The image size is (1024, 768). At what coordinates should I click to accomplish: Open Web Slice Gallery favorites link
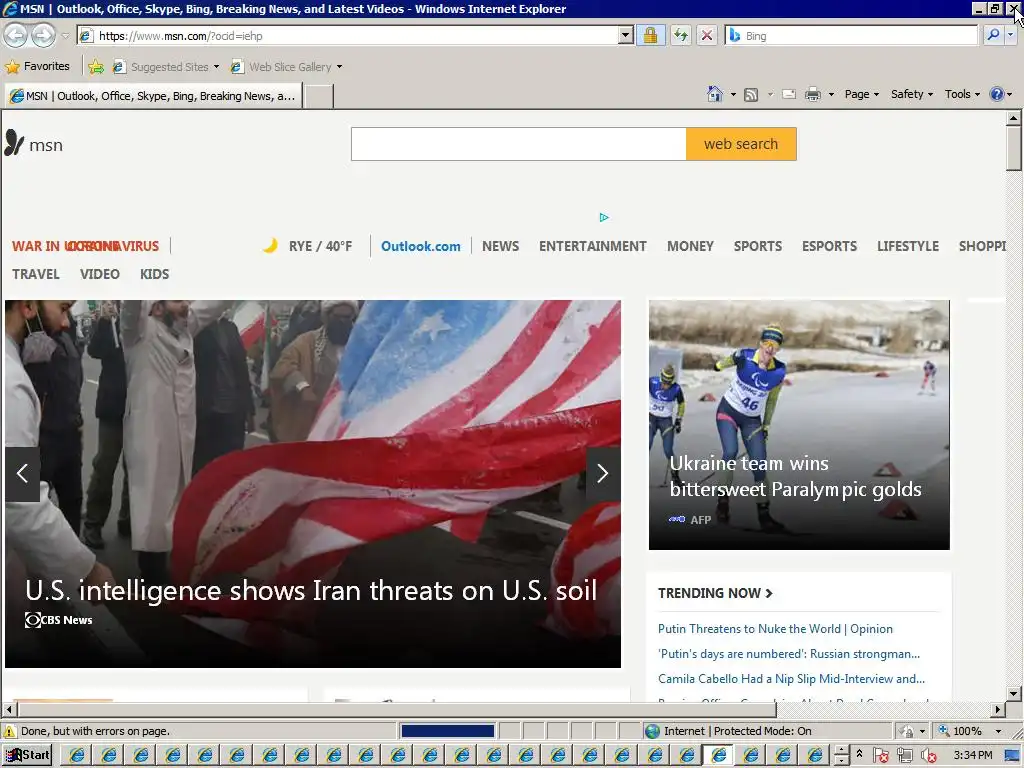click(286, 67)
